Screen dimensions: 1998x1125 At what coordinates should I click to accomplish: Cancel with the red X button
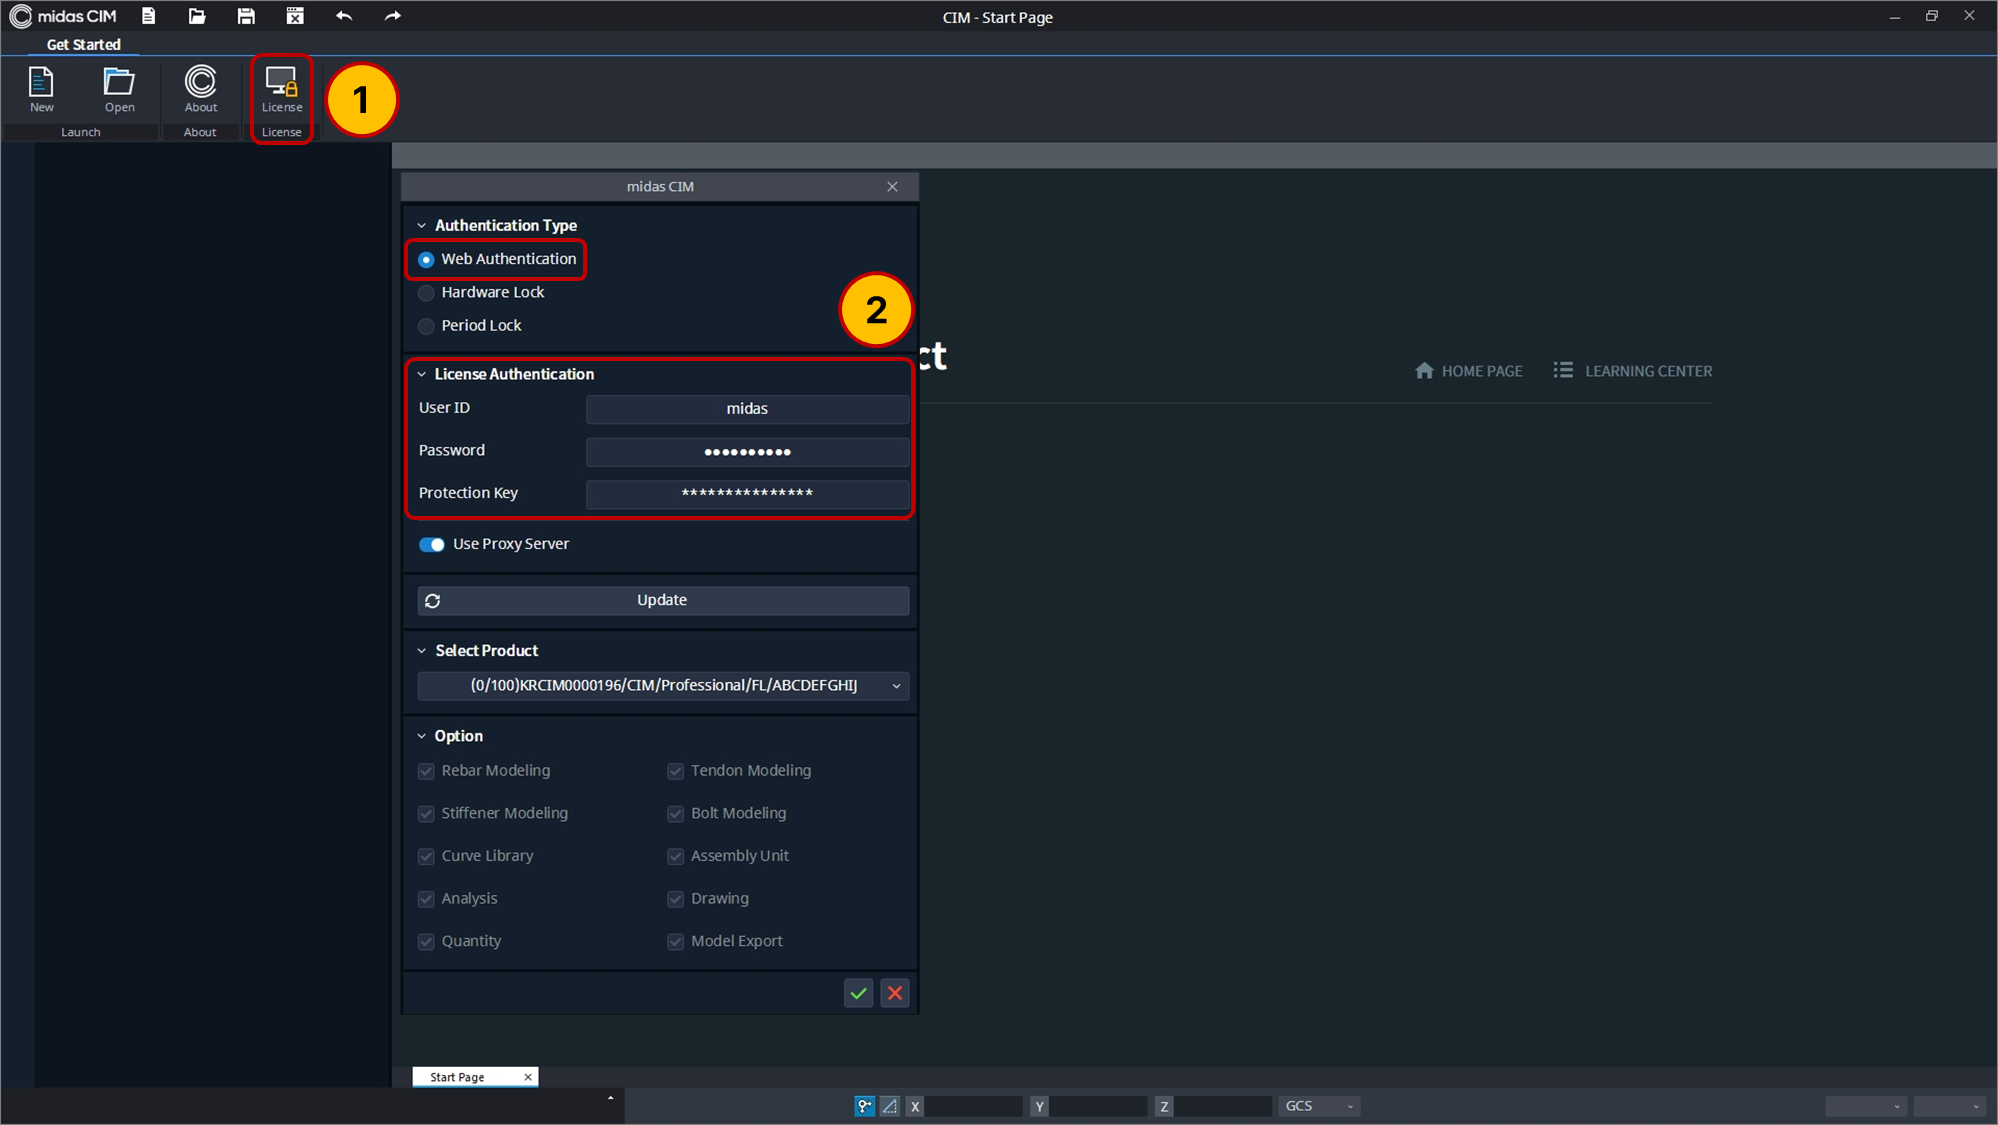pyautogui.click(x=895, y=993)
